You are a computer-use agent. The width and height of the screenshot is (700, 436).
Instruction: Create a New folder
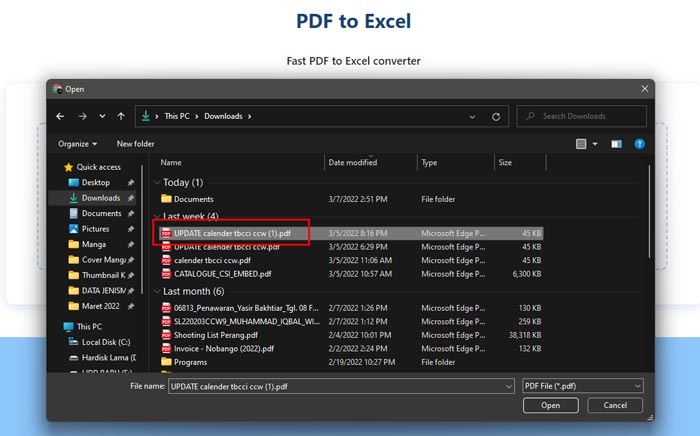click(135, 144)
